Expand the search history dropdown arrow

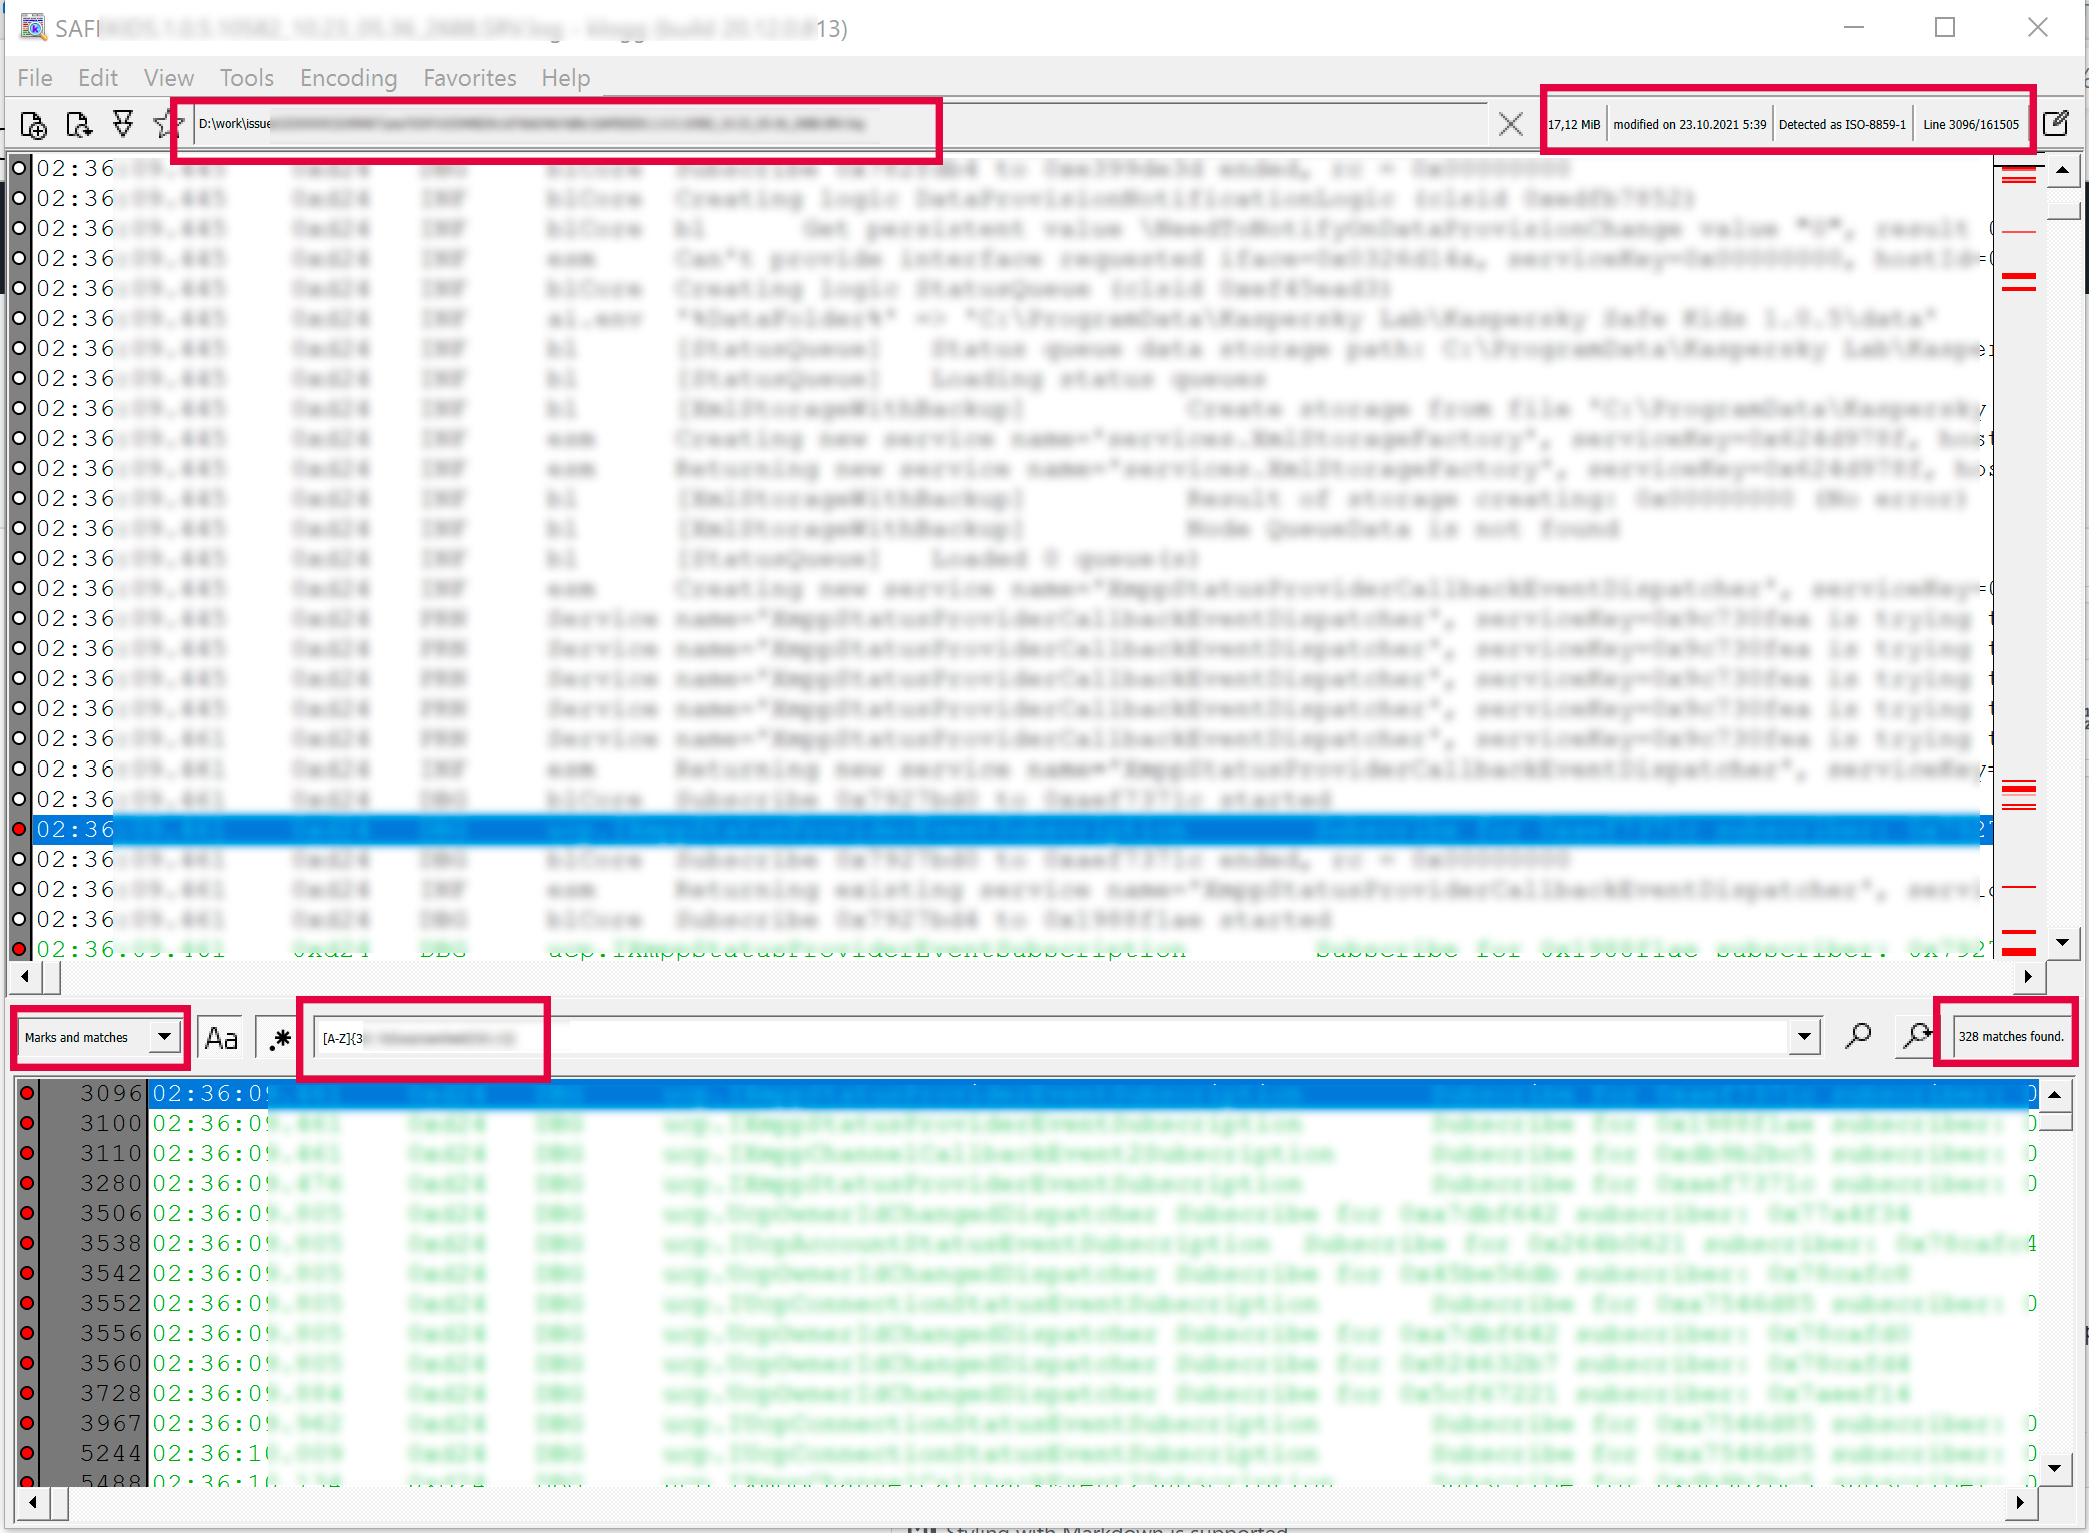click(x=1804, y=1037)
